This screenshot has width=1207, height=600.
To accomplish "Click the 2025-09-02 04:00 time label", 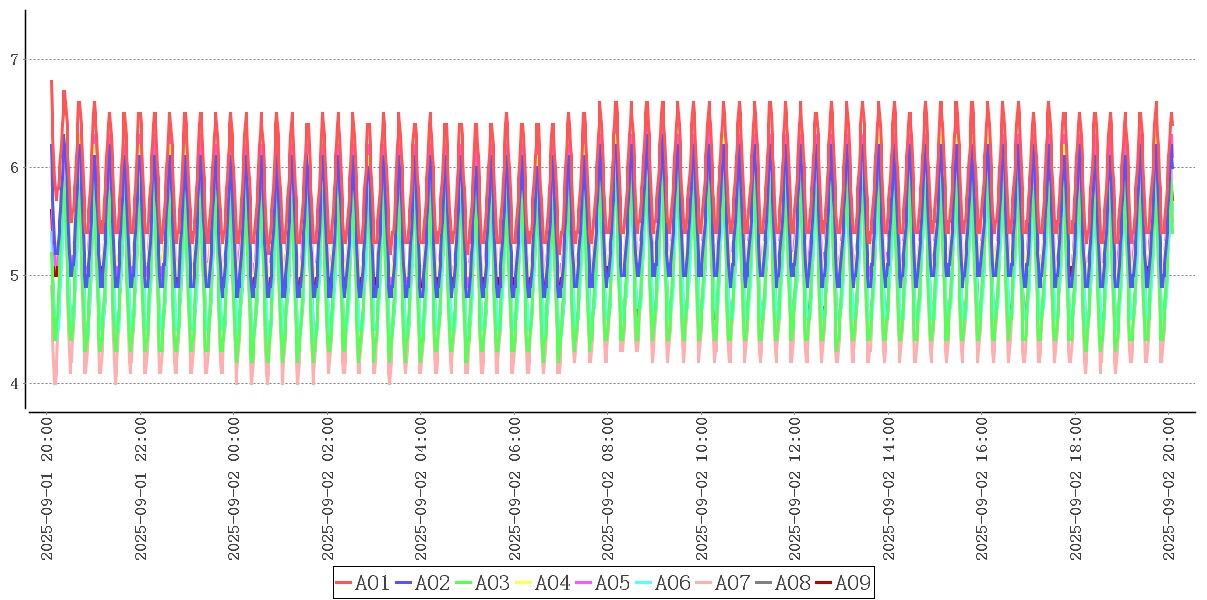I will point(422,489).
